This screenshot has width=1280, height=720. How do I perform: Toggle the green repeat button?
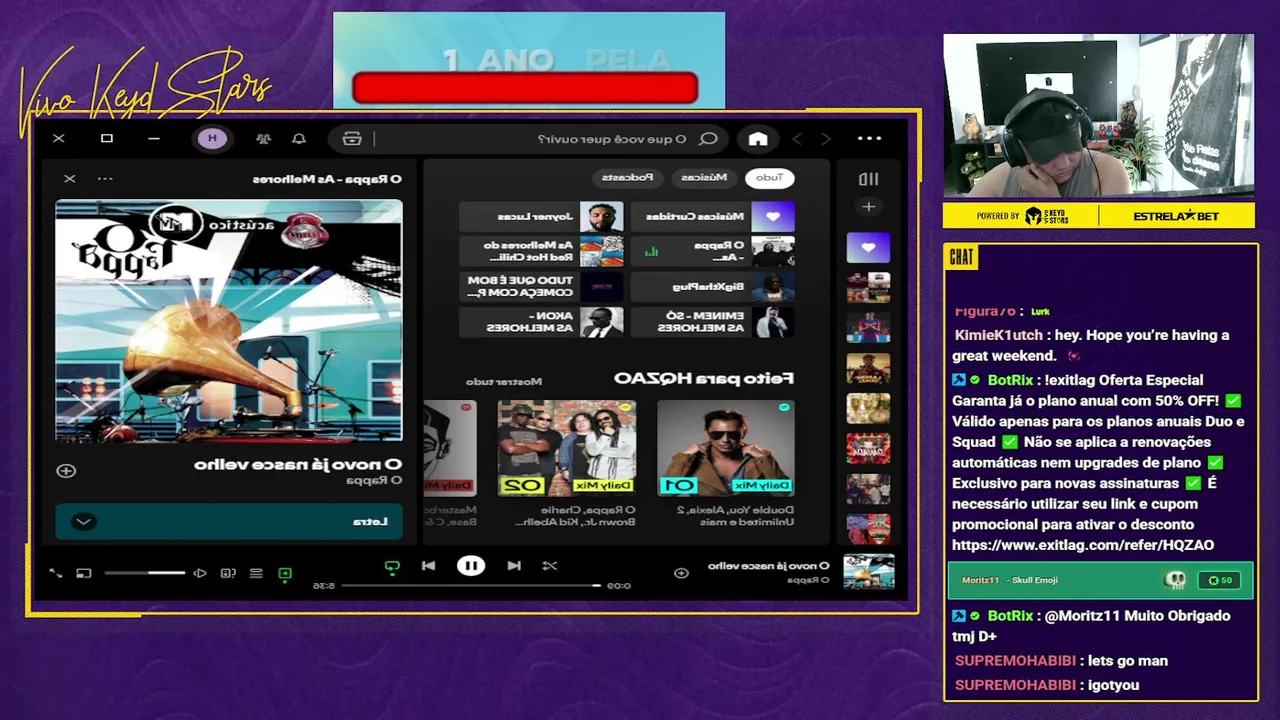392,566
